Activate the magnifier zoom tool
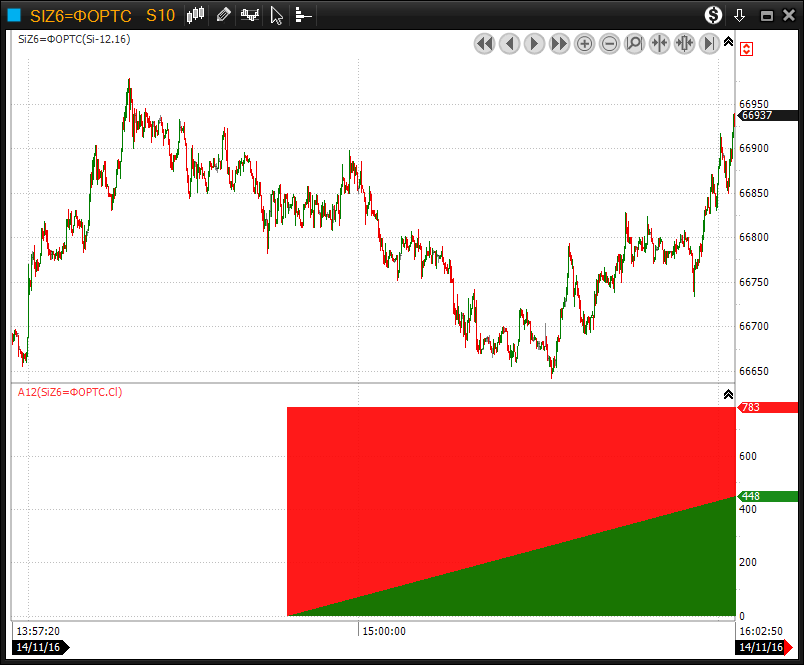Image resolution: width=804 pixels, height=665 pixels. pos(634,43)
